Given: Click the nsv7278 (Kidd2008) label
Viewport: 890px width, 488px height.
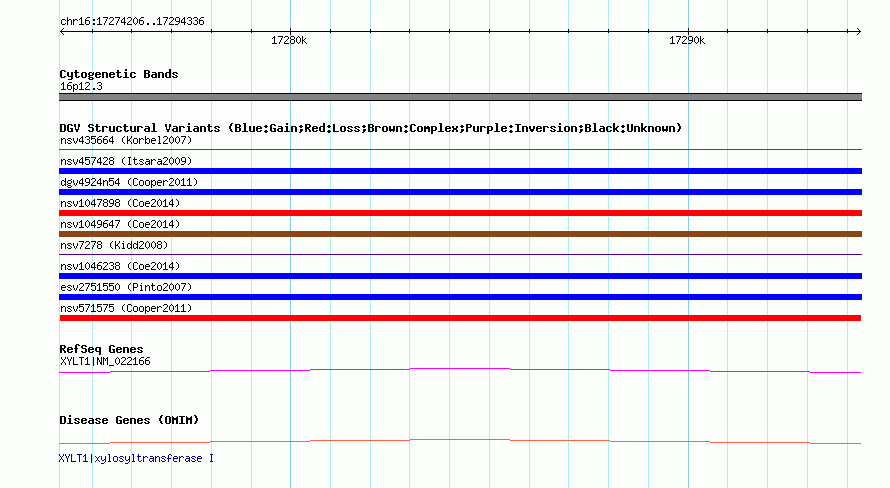Looking at the screenshot, I should point(114,245).
